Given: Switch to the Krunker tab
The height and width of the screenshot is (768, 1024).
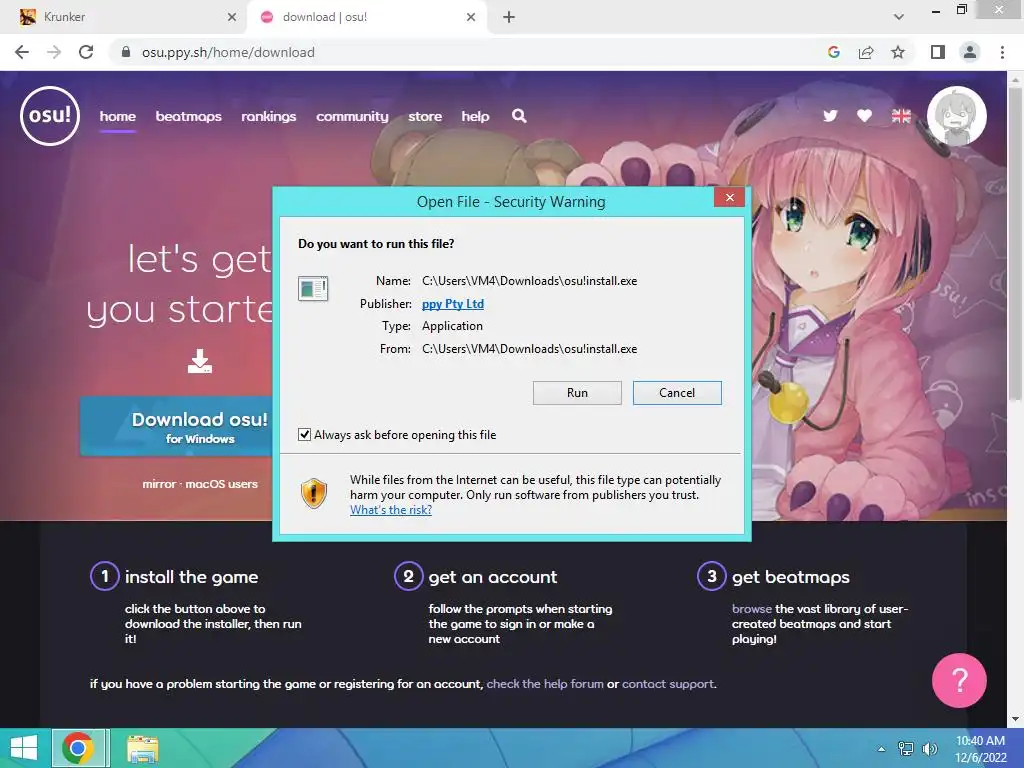Looking at the screenshot, I should [x=124, y=17].
